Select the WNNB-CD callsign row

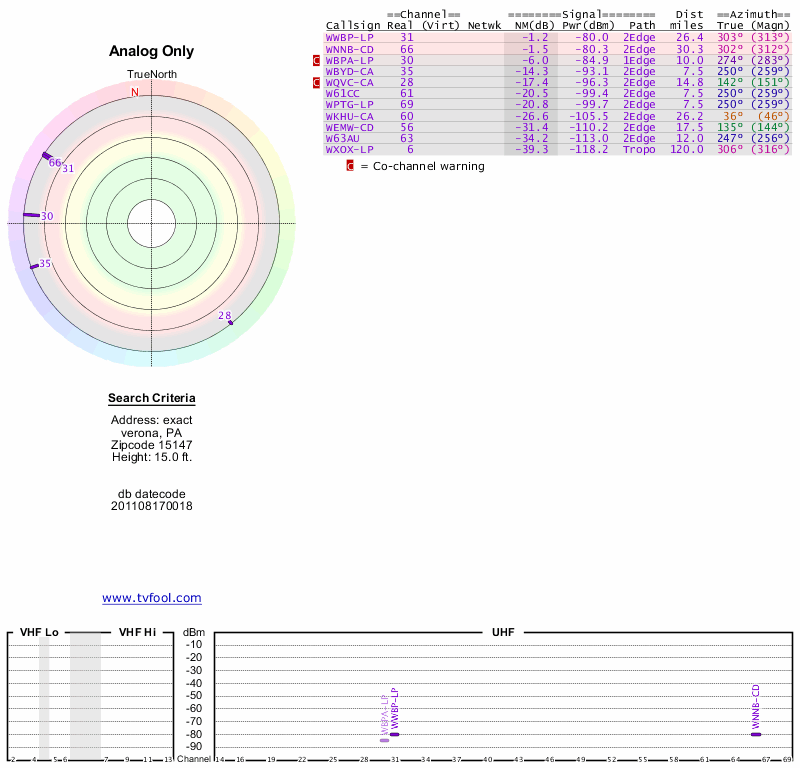[350, 48]
